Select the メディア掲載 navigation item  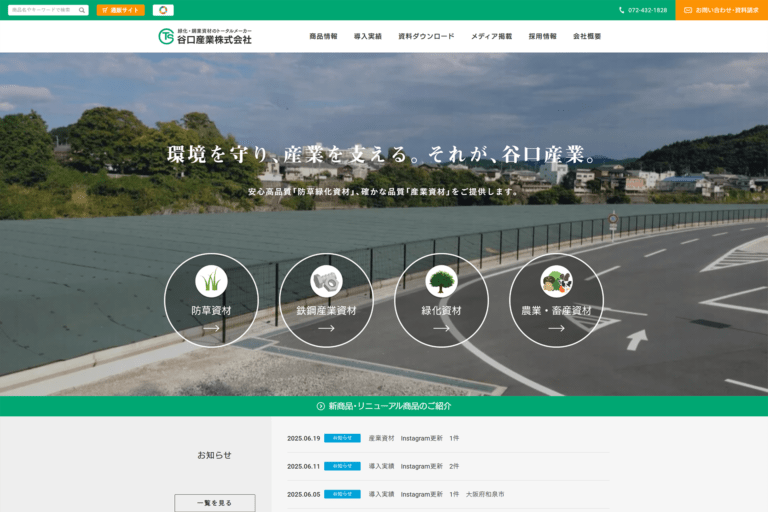[491, 36]
